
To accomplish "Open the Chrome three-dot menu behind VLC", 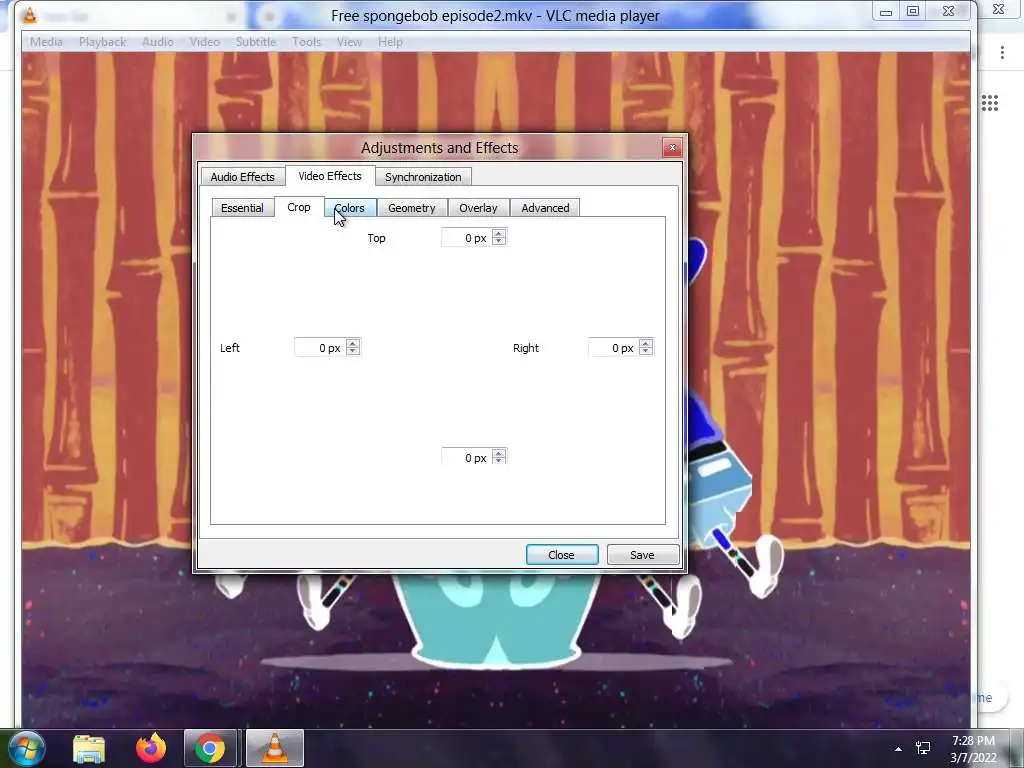I will (1002, 53).
